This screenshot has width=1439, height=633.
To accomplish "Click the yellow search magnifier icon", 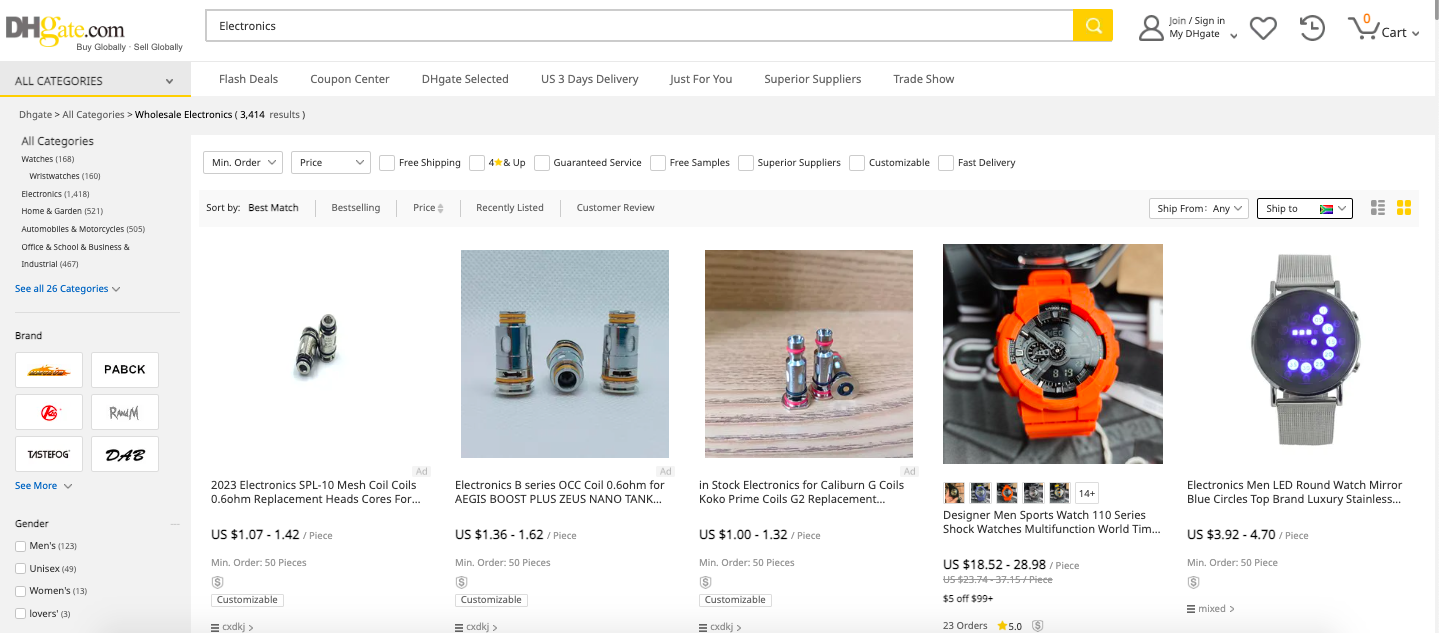I will [1093, 26].
